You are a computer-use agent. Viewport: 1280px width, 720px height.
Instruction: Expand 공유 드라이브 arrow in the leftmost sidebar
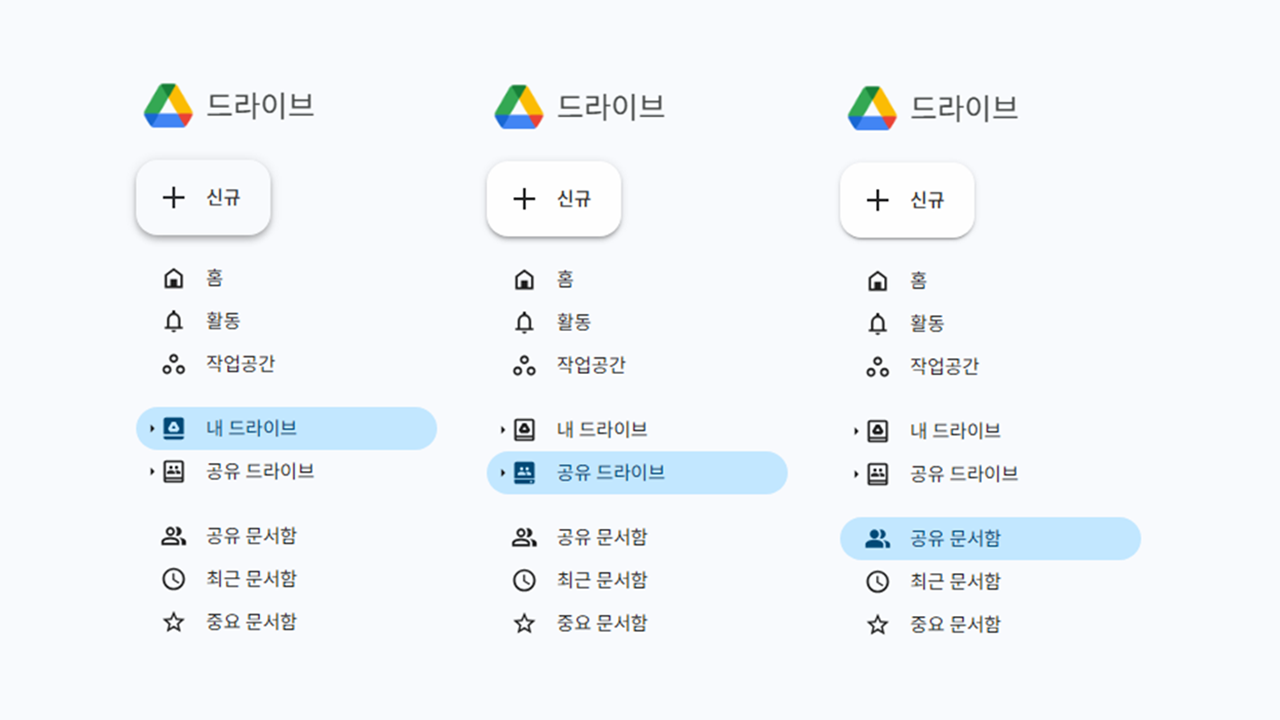click(152, 471)
